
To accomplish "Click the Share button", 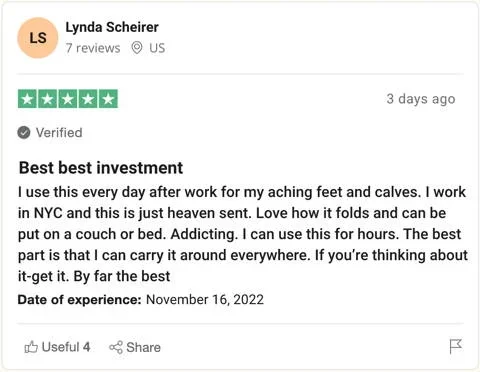I will [x=135, y=347].
